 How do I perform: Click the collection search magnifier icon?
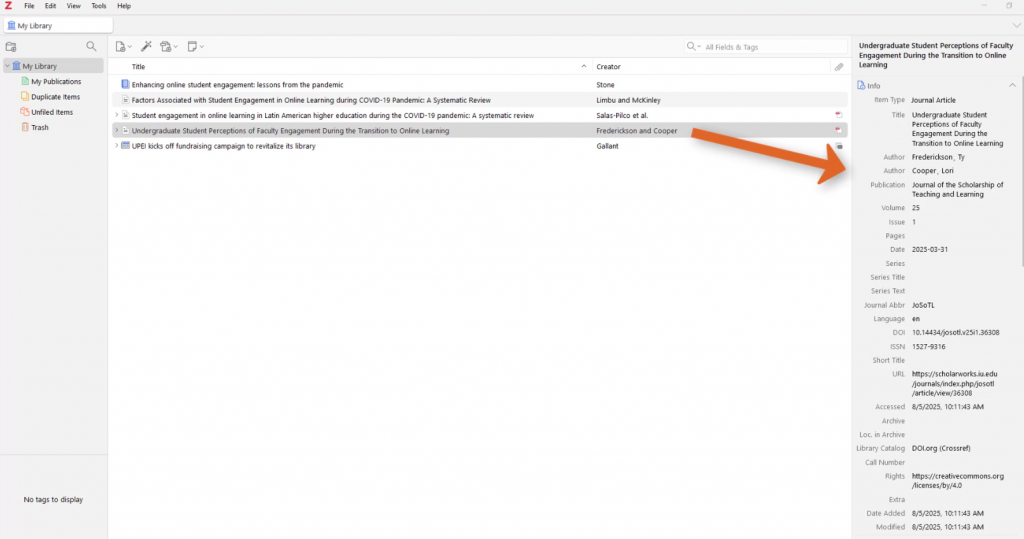point(92,47)
